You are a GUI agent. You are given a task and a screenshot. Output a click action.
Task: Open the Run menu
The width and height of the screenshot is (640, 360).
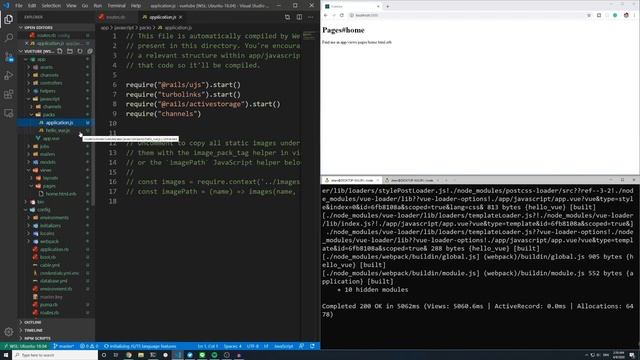coord(98,6)
